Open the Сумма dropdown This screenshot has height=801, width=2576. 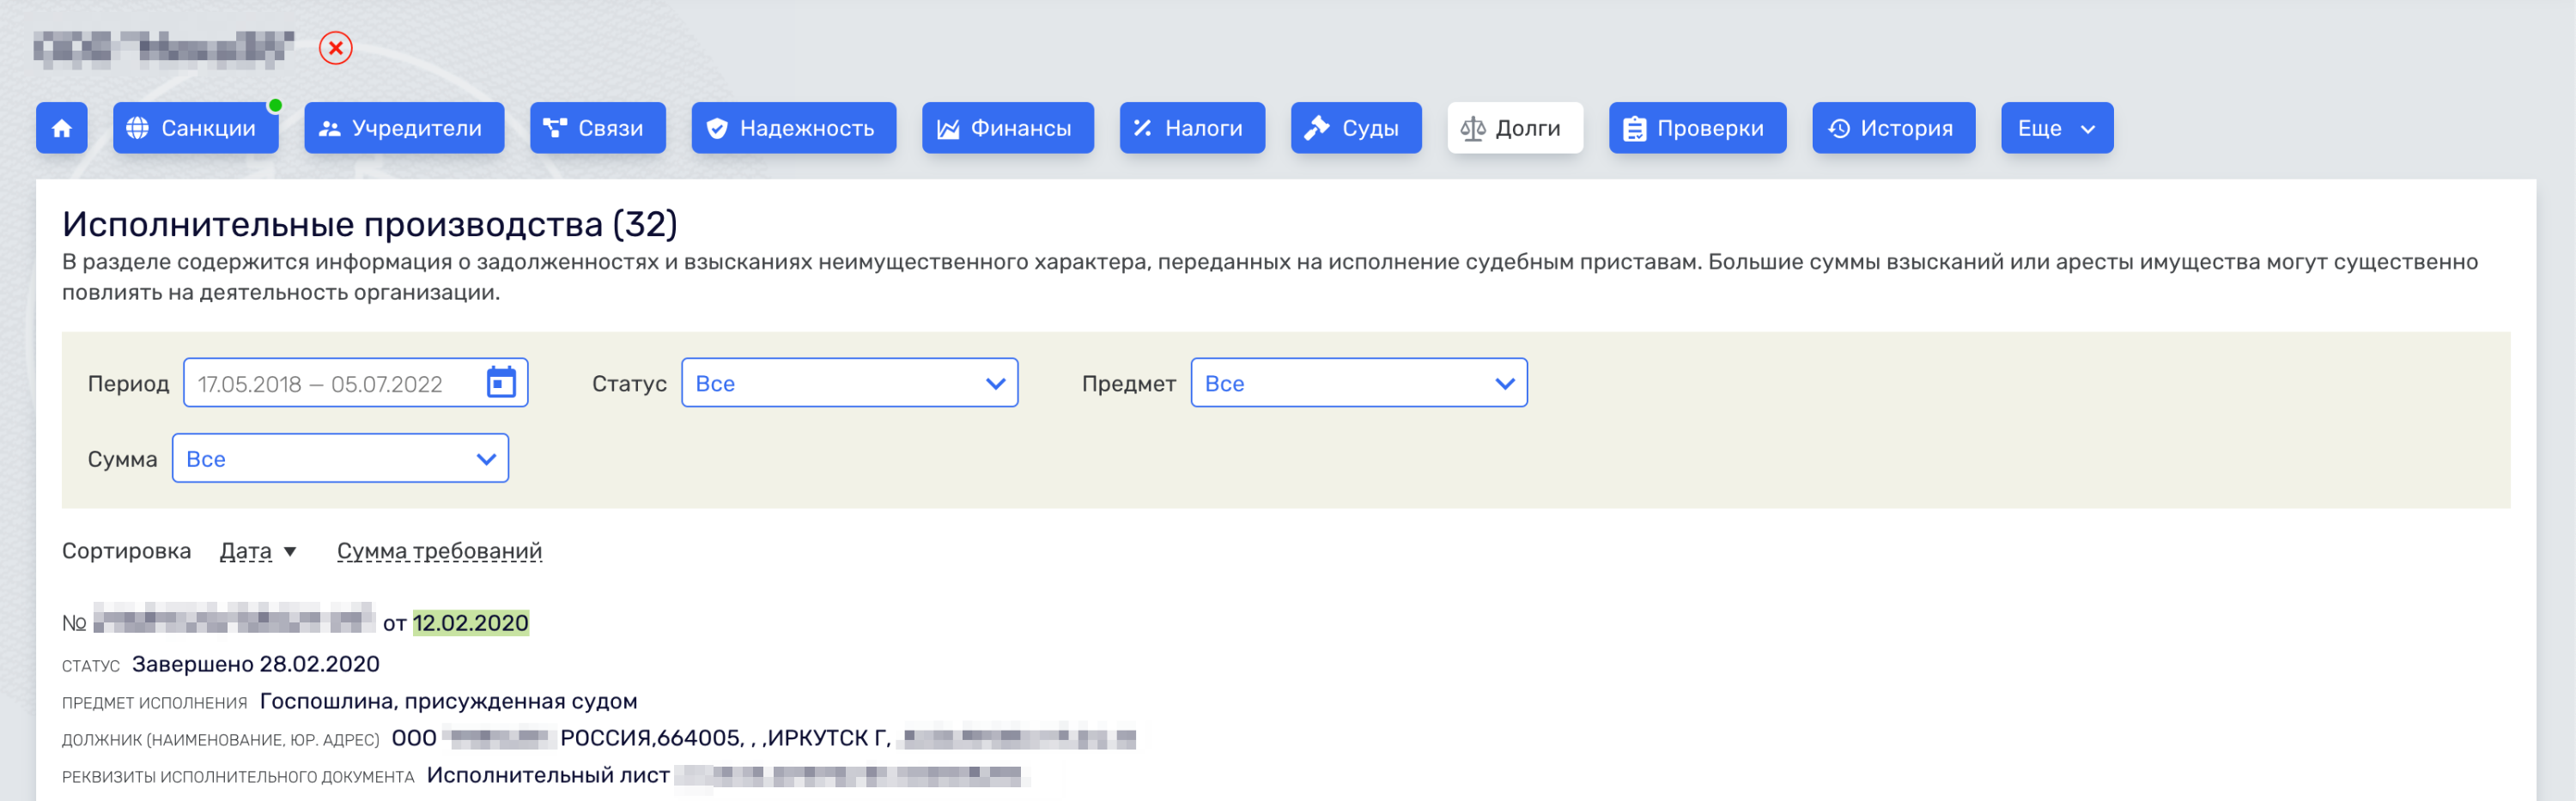click(x=340, y=459)
